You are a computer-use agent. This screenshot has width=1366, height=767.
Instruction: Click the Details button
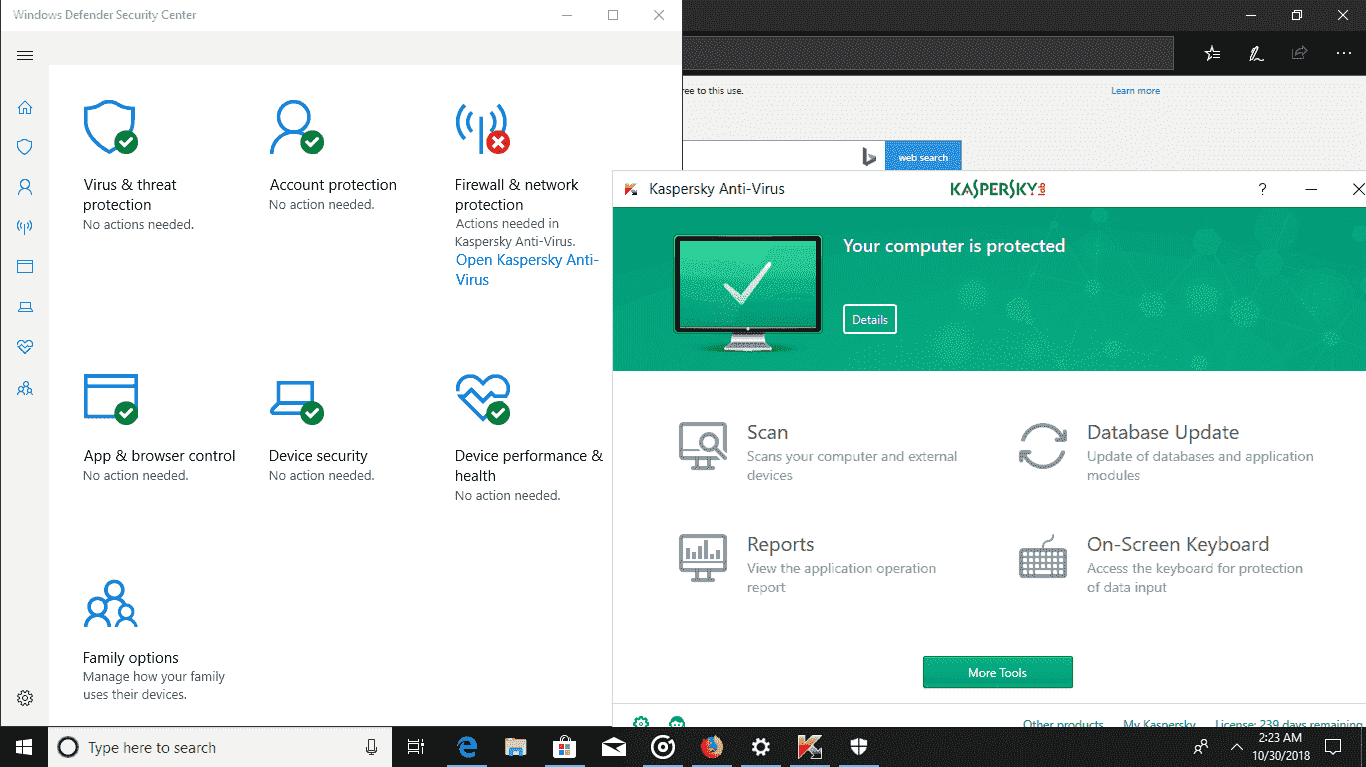pyautogui.click(x=869, y=320)
